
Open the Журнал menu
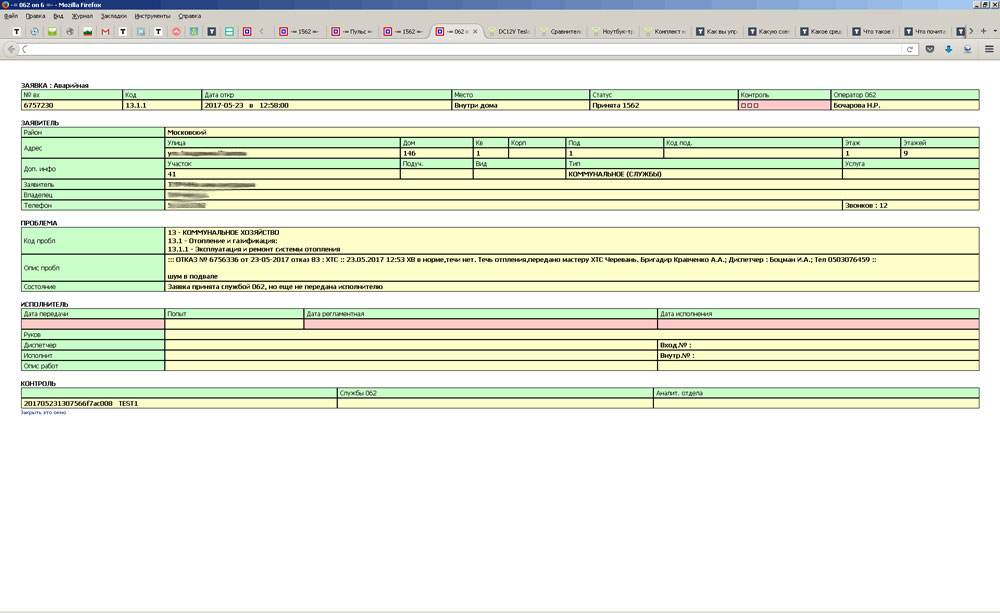[x=81, y=17]
